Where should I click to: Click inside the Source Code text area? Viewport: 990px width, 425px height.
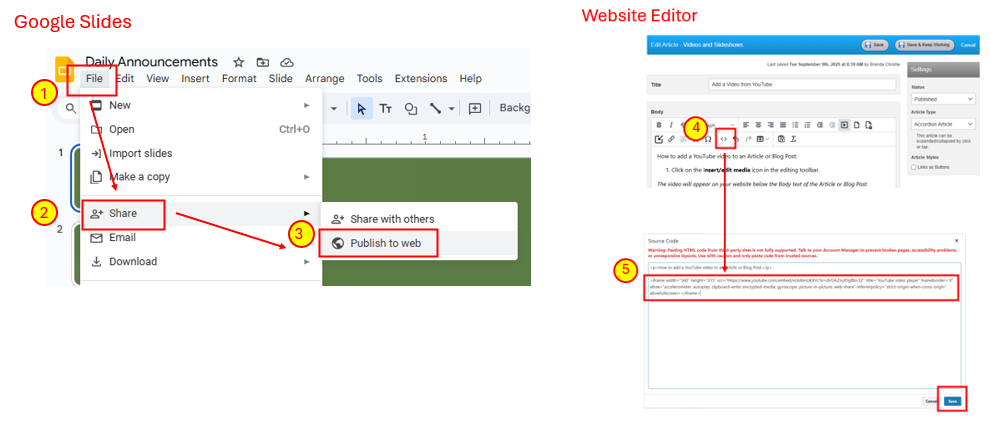click(x=804, y=326)
